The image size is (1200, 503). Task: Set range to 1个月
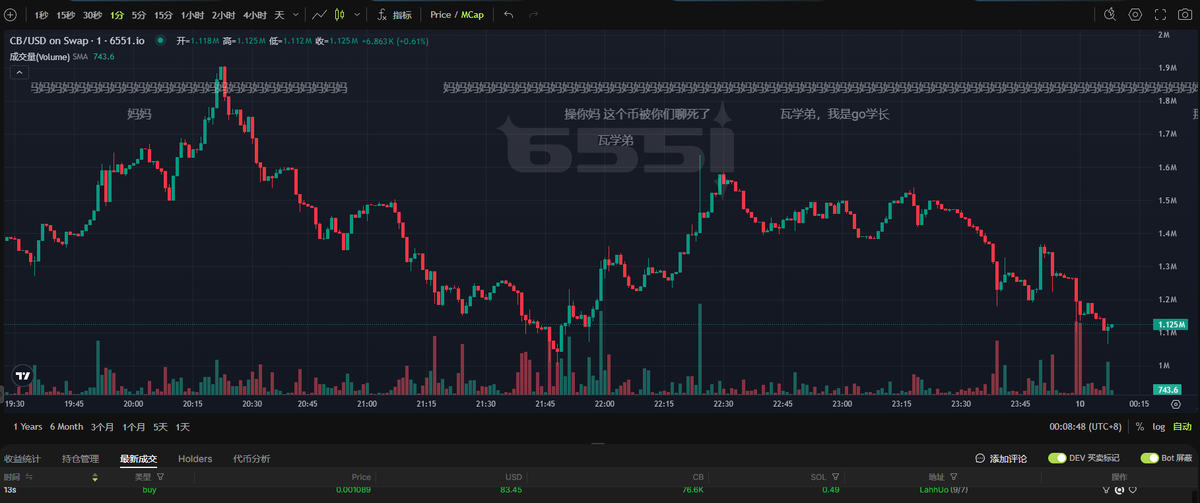pyautogui.click(x=134, y=427)
